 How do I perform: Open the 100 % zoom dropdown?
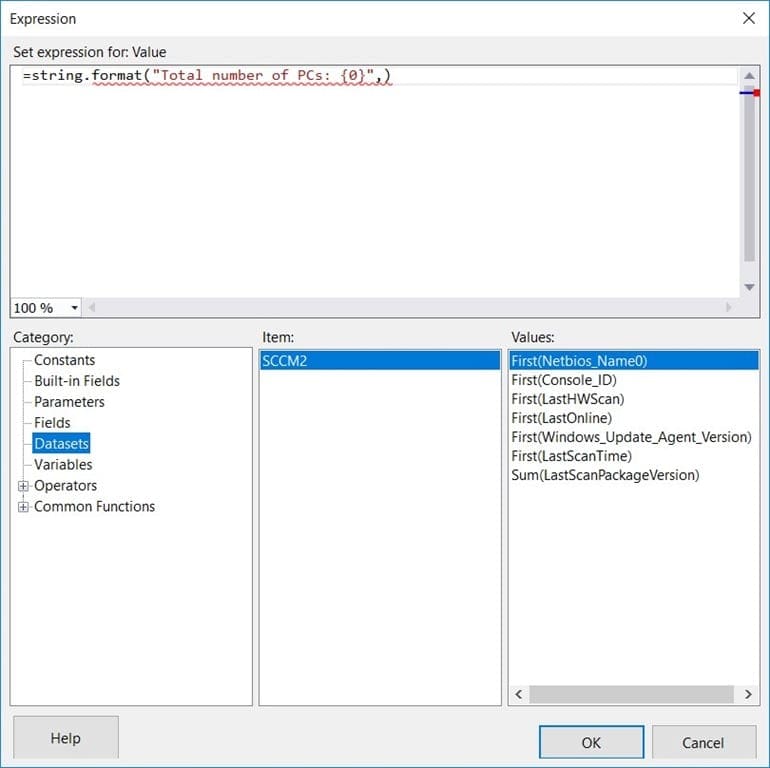click(75, 308)
